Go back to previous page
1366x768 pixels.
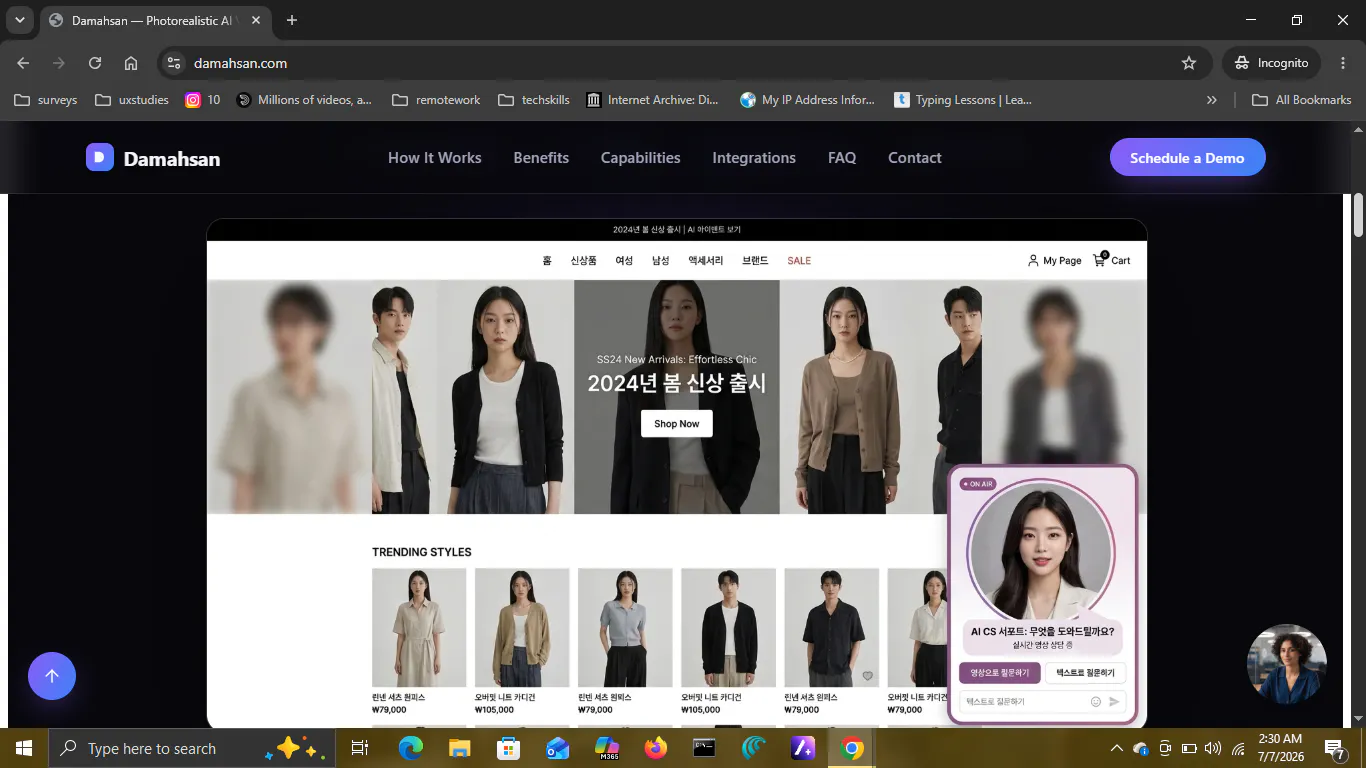click(23, 63)
